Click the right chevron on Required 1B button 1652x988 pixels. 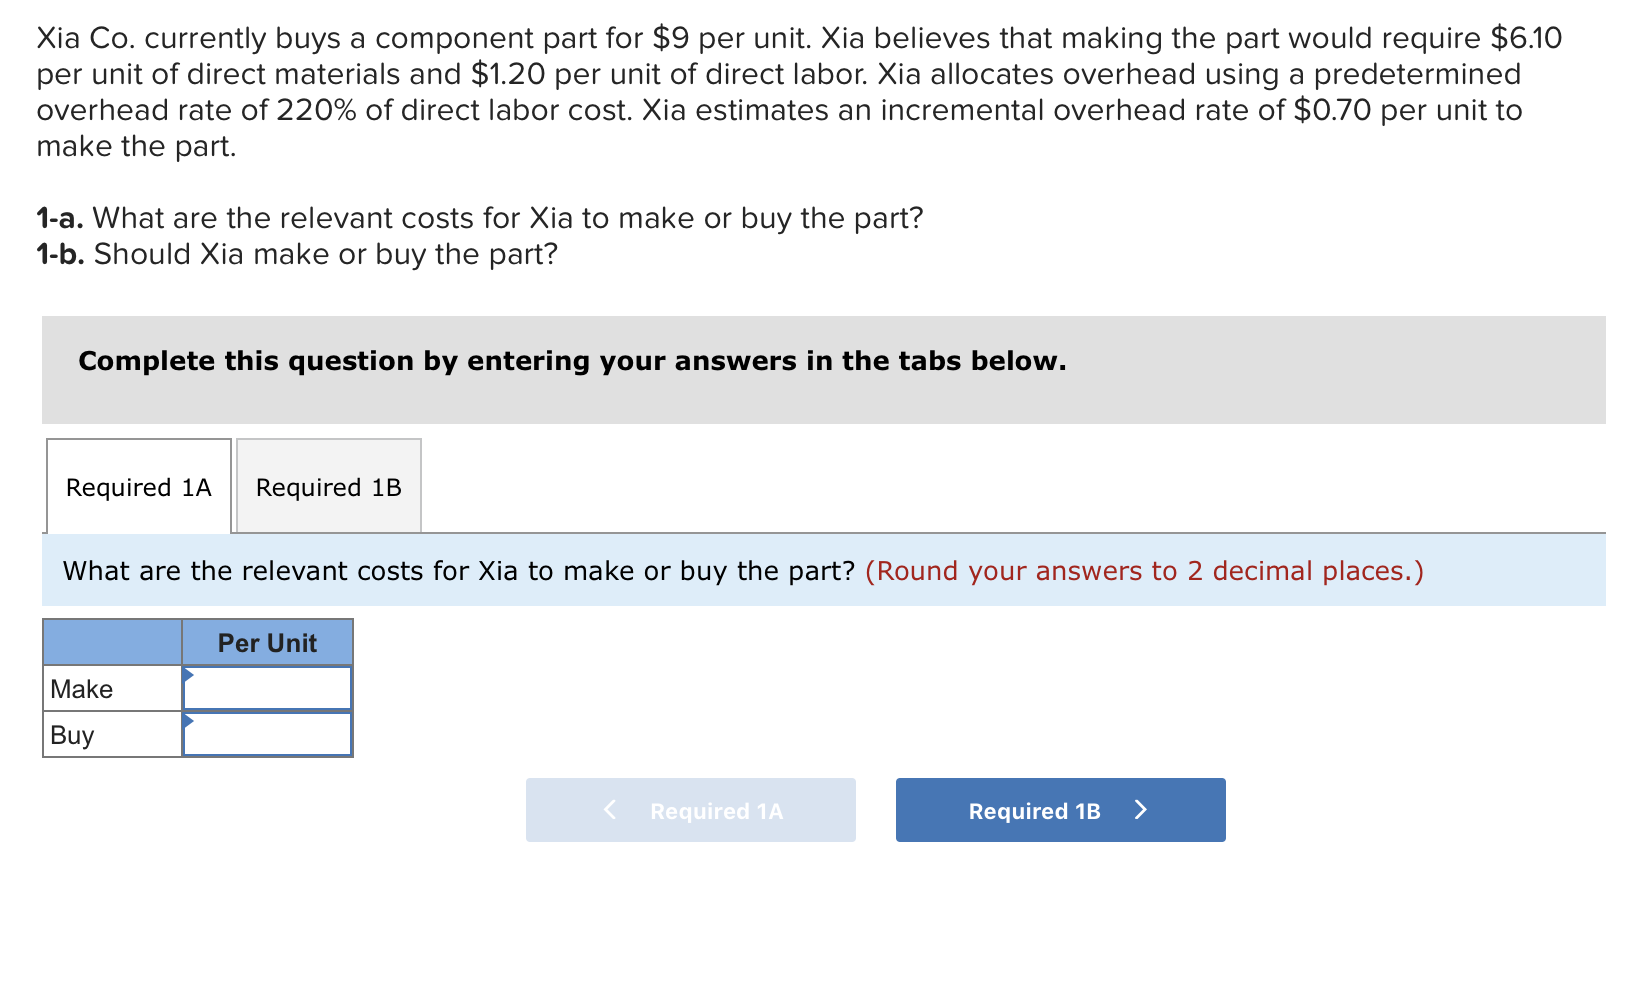click(1143, 810)
